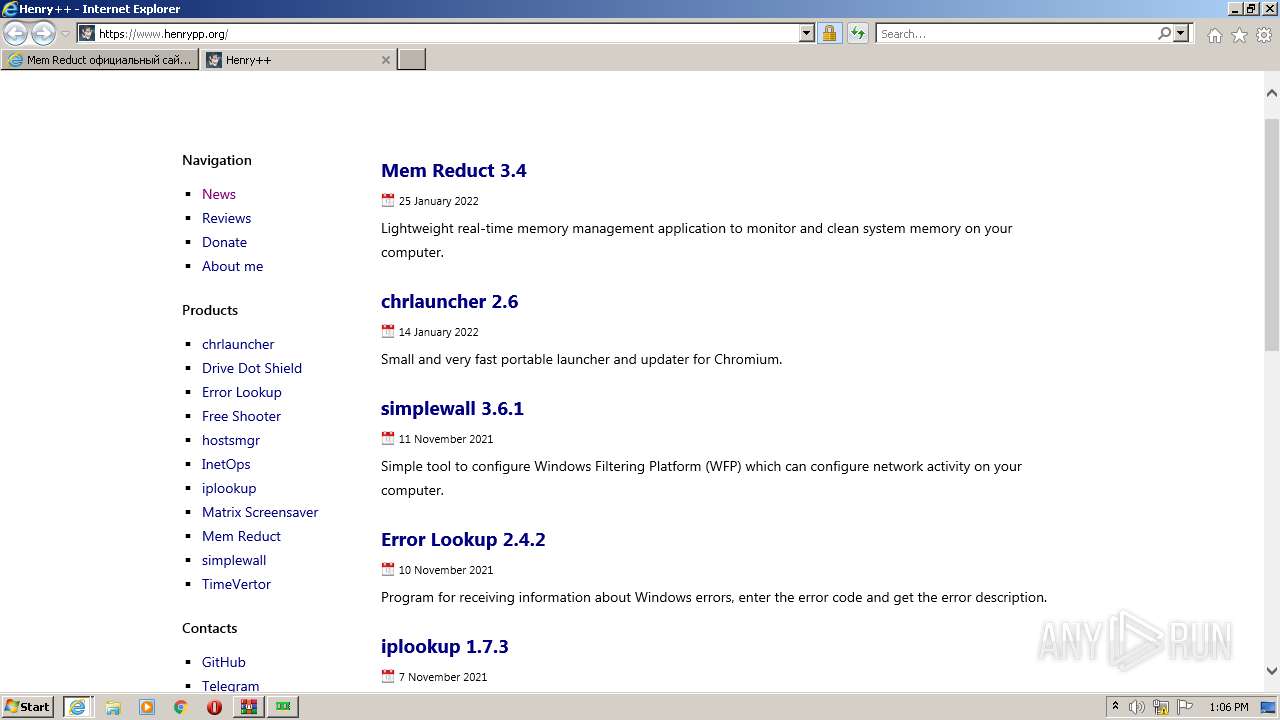
Task: Open simplewall in Products sidebar
Action: 234,560
